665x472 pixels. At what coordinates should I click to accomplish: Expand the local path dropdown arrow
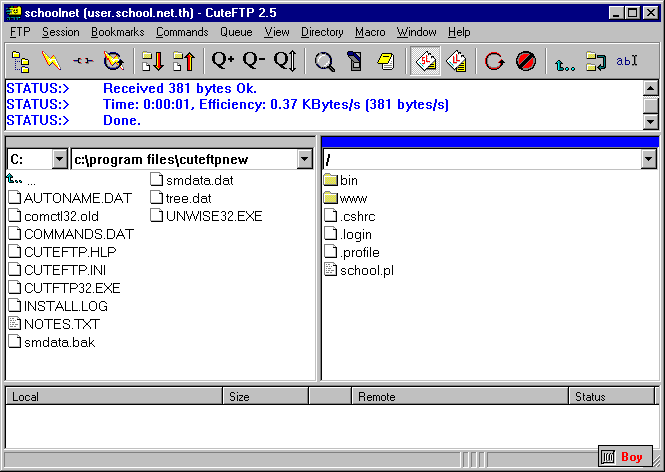[305, 159]
